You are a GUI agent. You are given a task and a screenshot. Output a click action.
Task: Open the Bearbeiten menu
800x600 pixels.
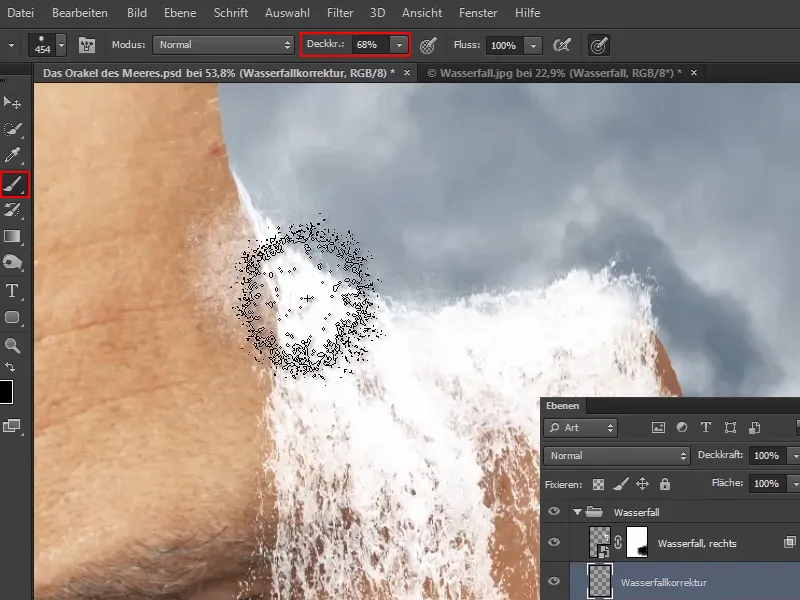click(80, 13)
